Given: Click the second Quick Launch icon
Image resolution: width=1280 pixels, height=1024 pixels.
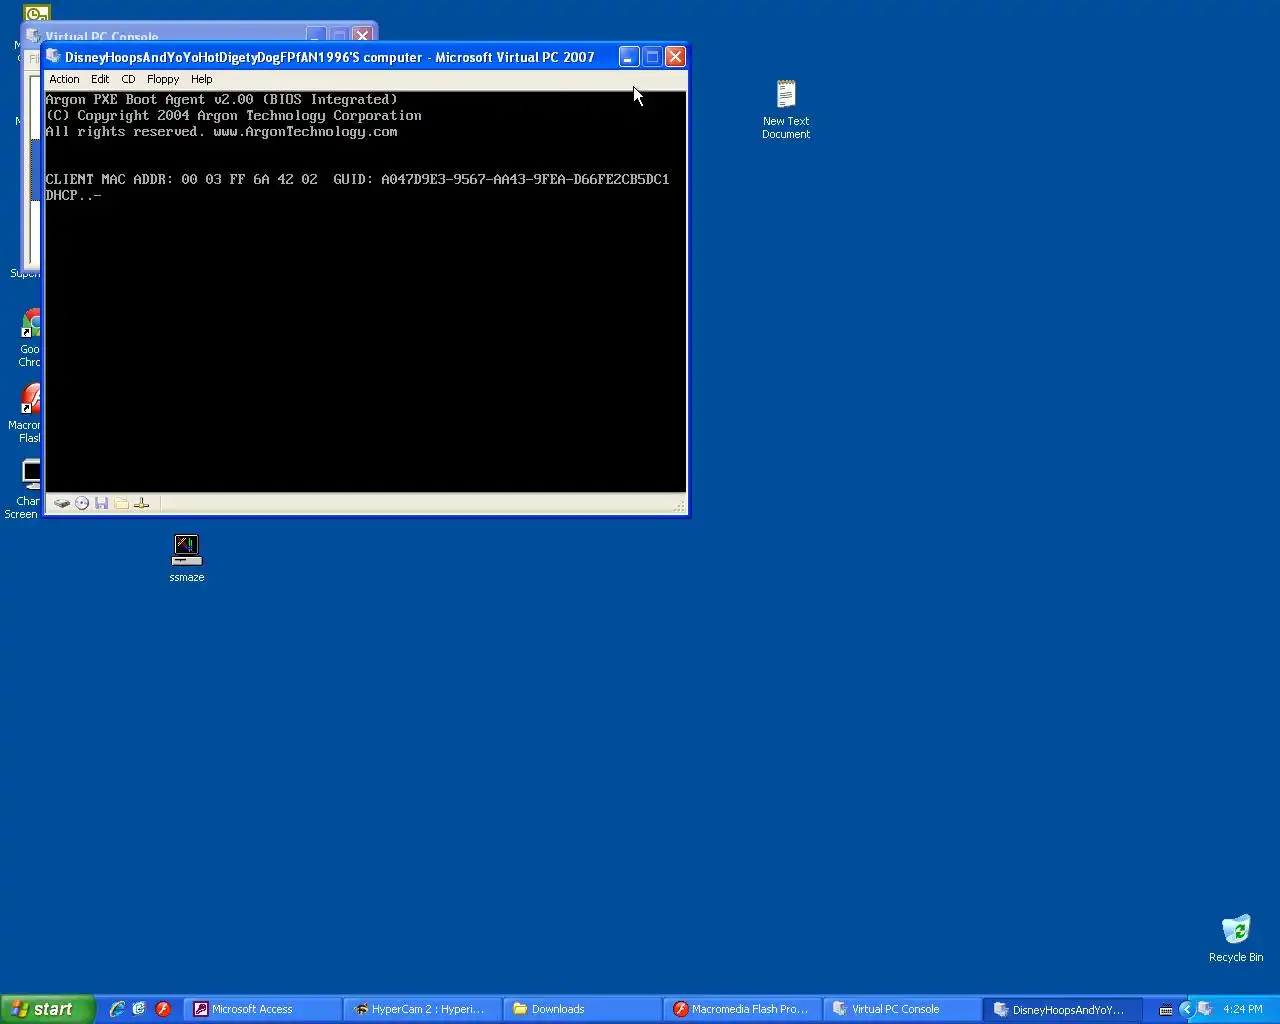Looking at the screenshot, I should pyautogui.click(x=139, y=1009).
